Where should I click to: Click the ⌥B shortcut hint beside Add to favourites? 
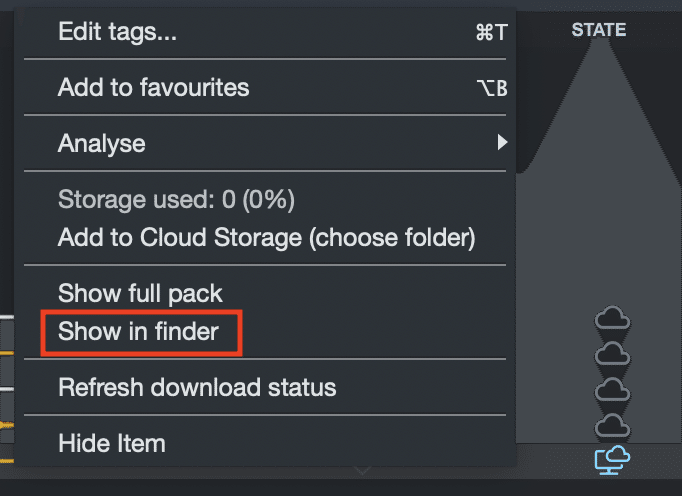pos(492,88)
